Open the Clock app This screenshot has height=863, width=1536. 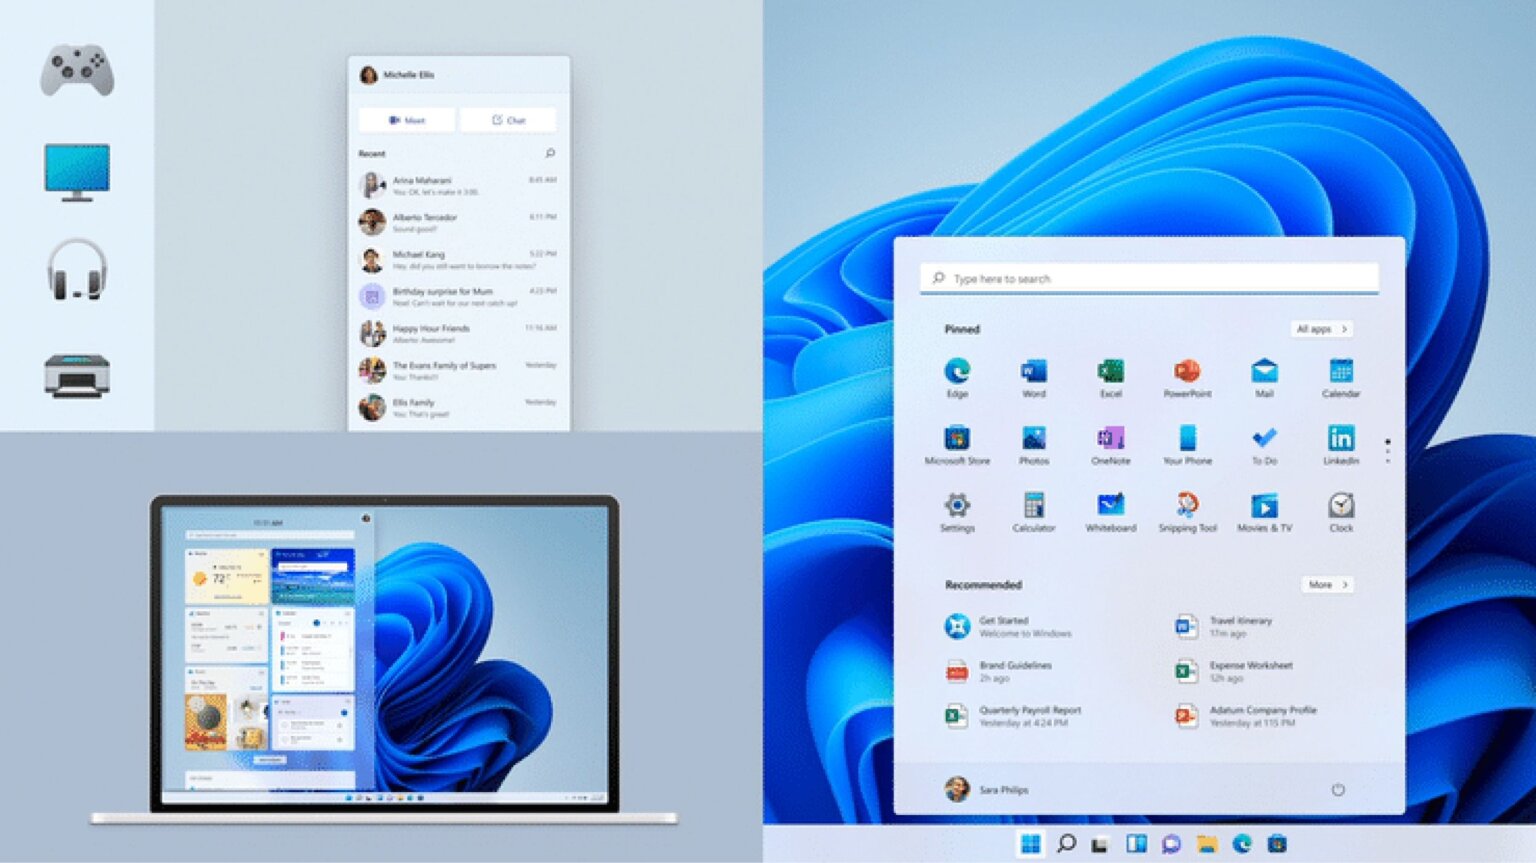(x=1341, y=507)
